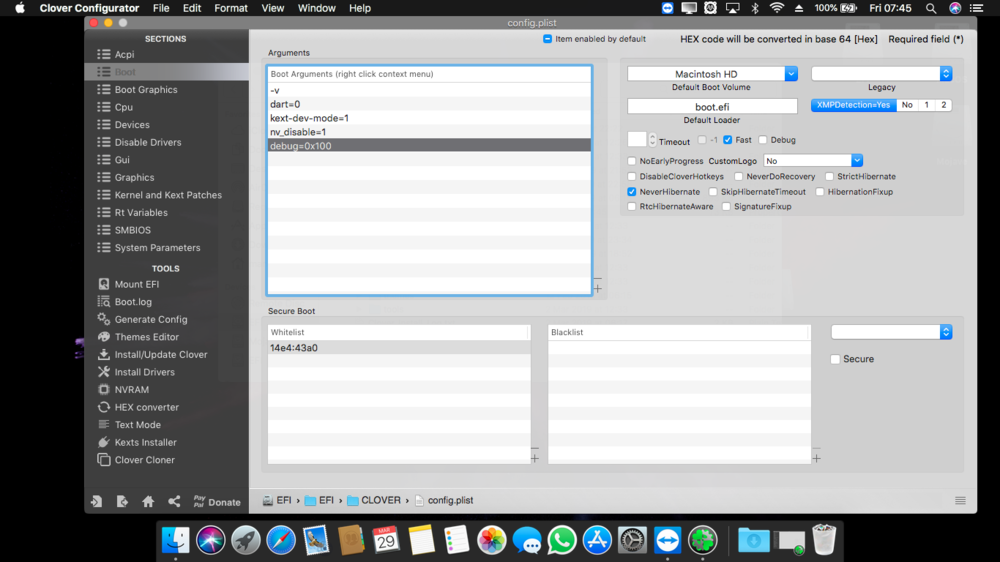Adjust the Timeout stepper
The height and width of the screenshot is (562, 1000).
(x=652, y=139)
